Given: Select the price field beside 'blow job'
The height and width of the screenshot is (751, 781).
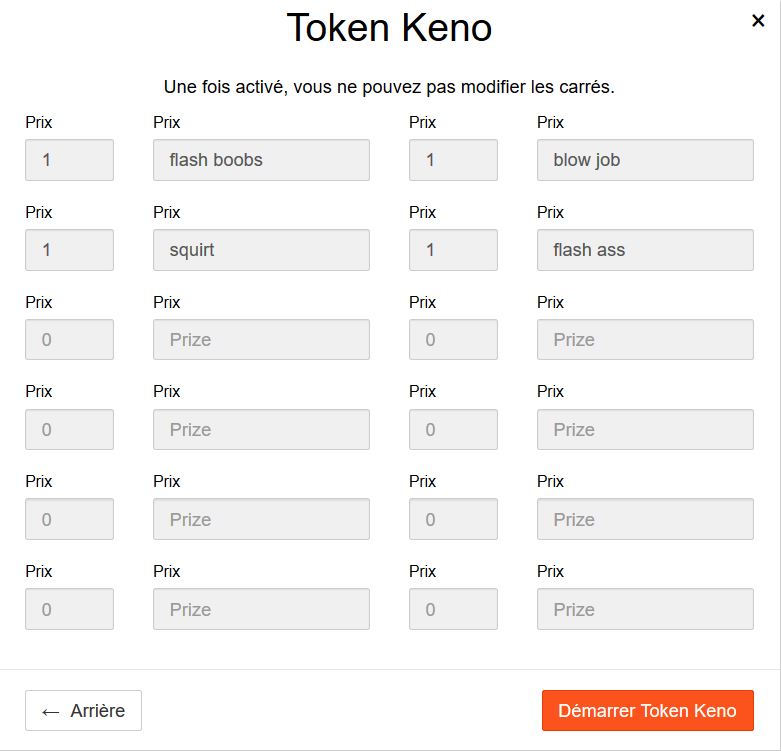Looking at the screenshot, I should click(x=453, y=160).
